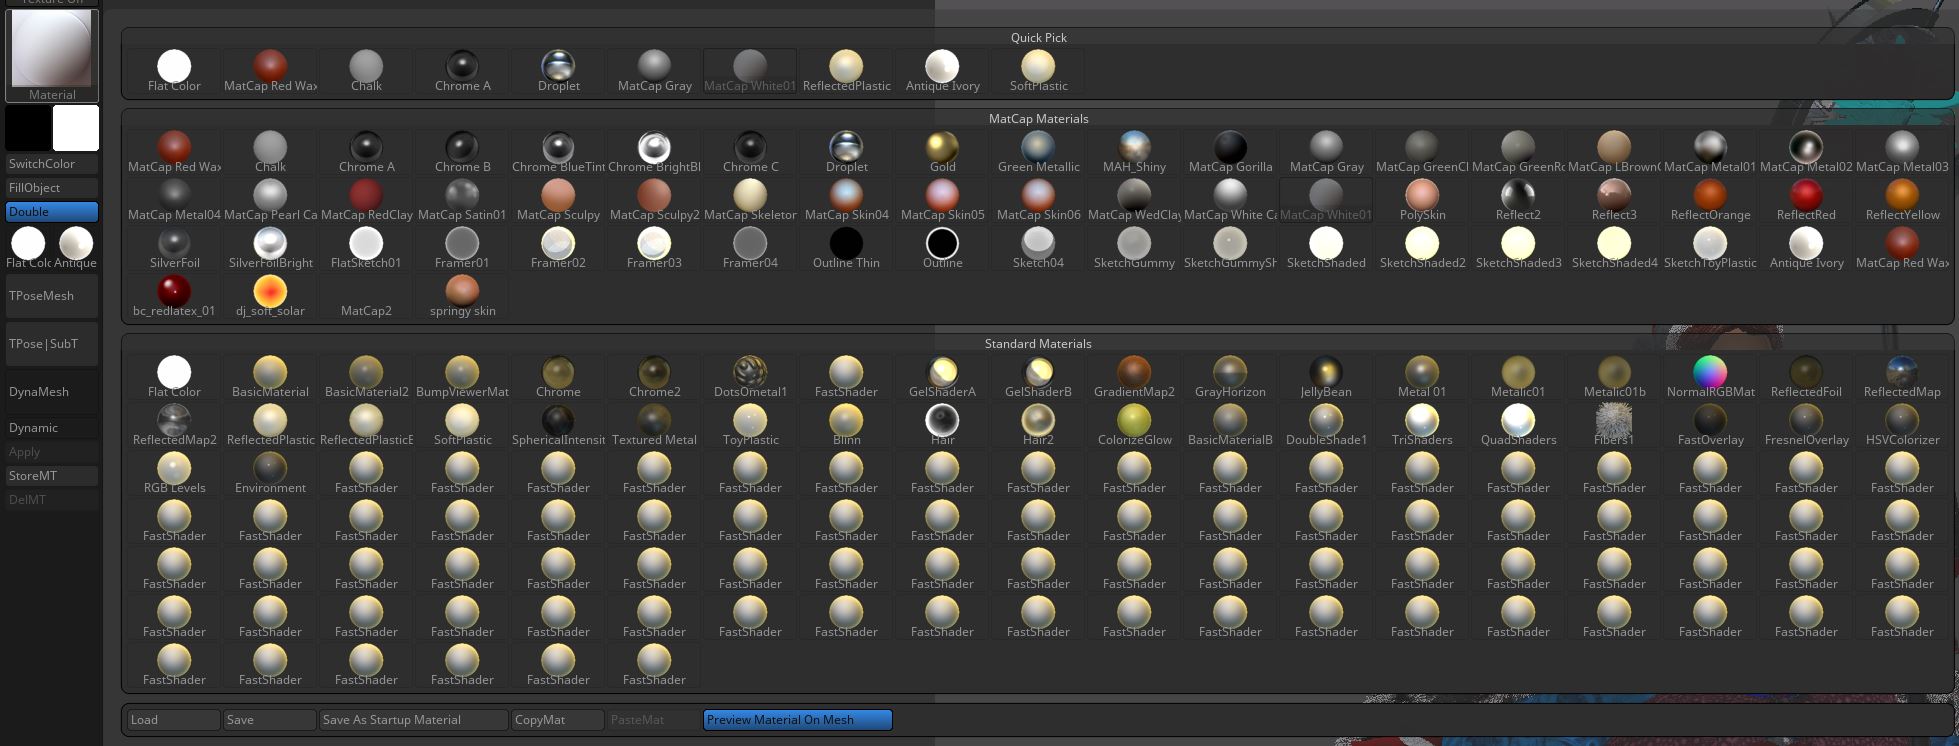Pick the dj_soft_solar material

coord(270,296)
